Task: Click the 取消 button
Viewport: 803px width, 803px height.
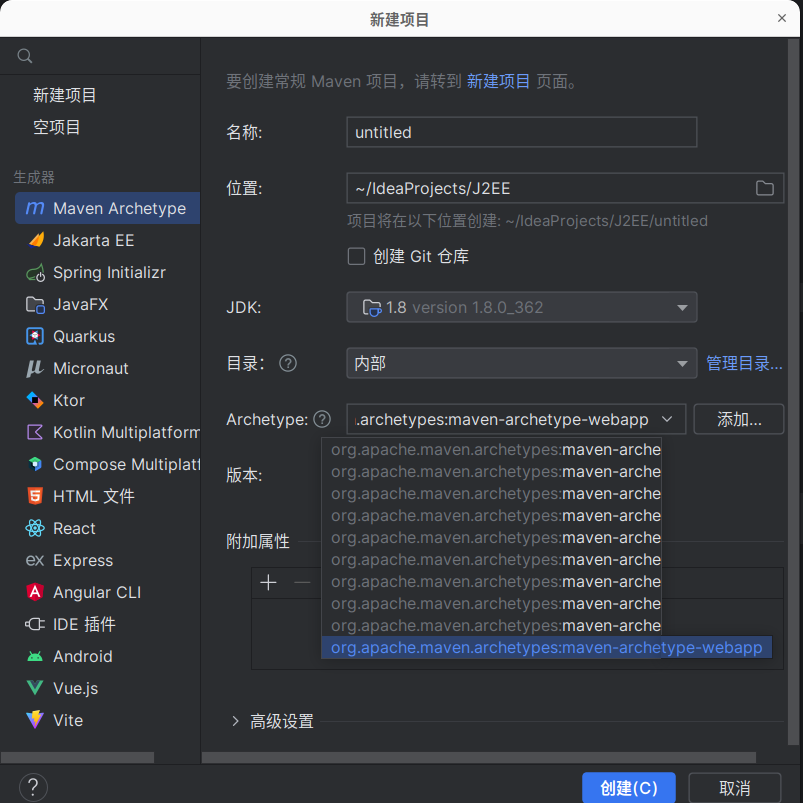Action: click(734, 788)
